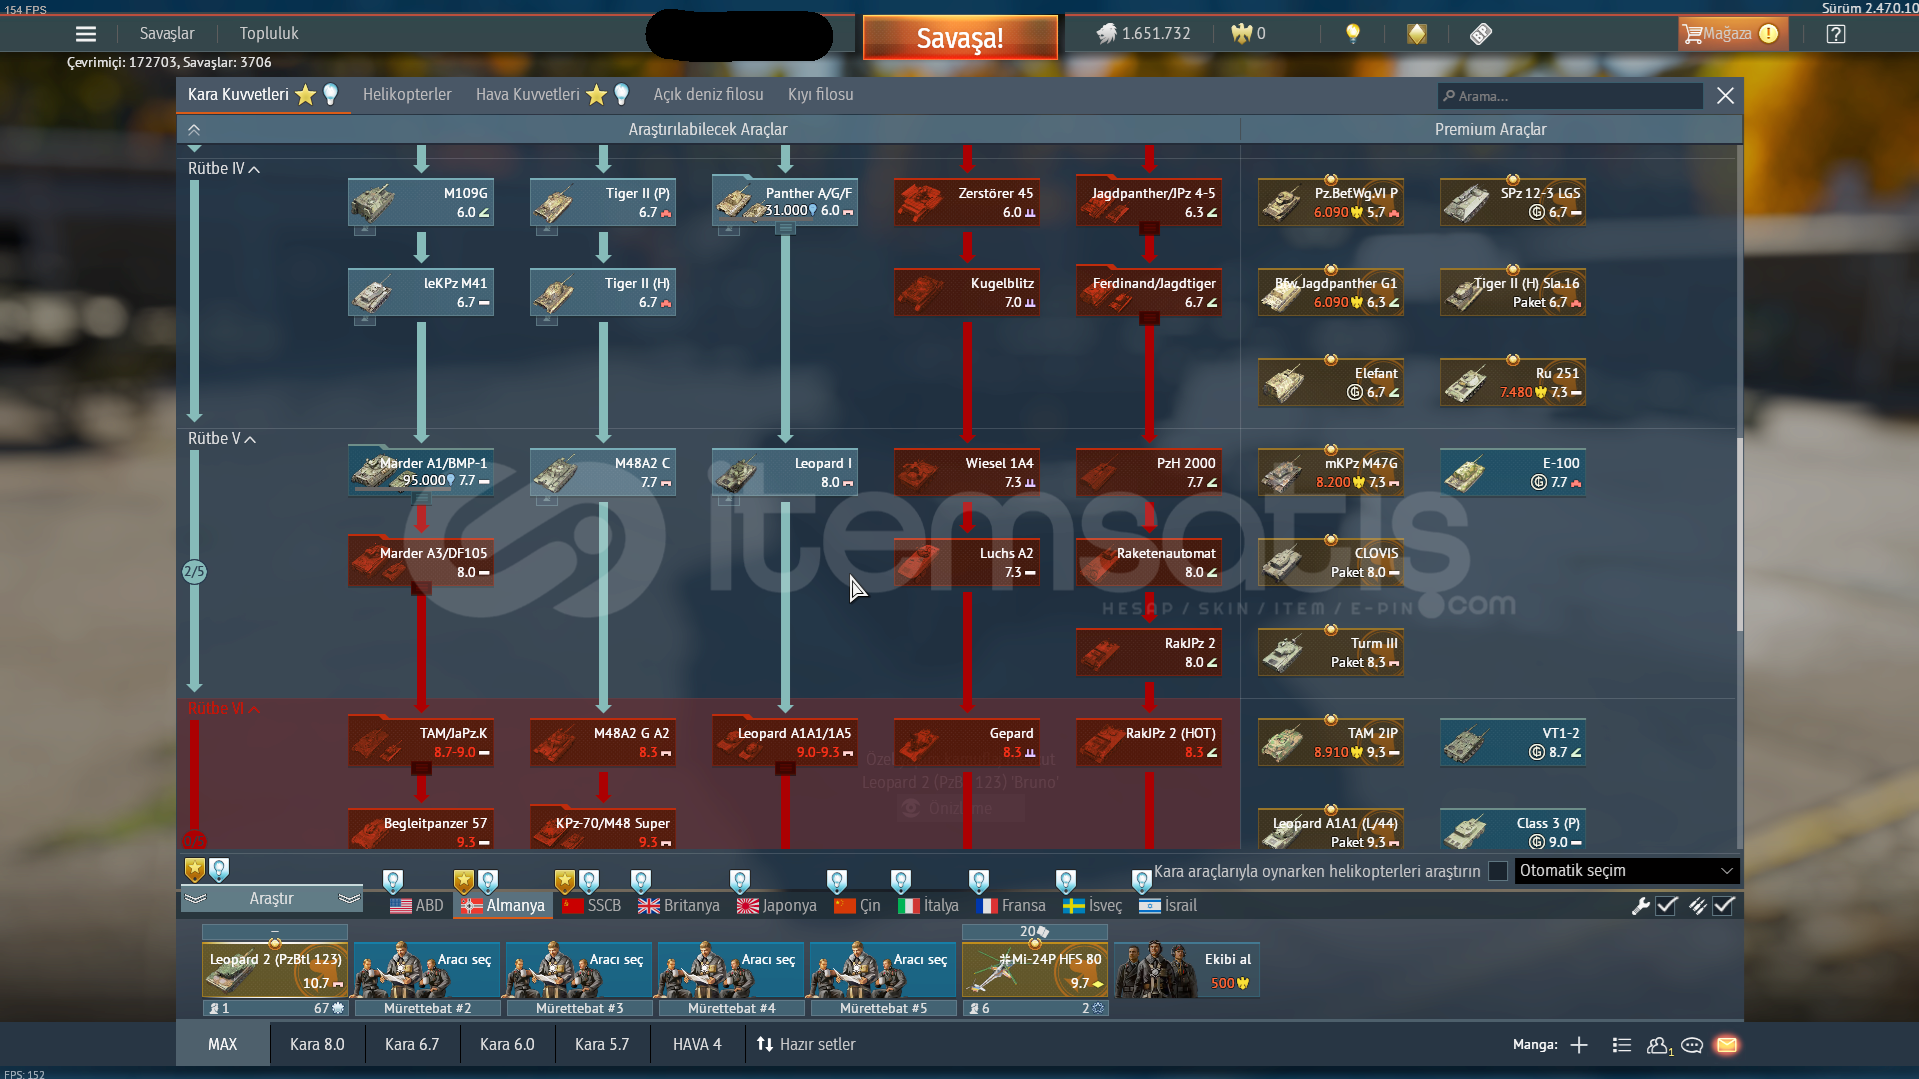Select Leopard 2 (PzBtl 123) crew slot

274,970
